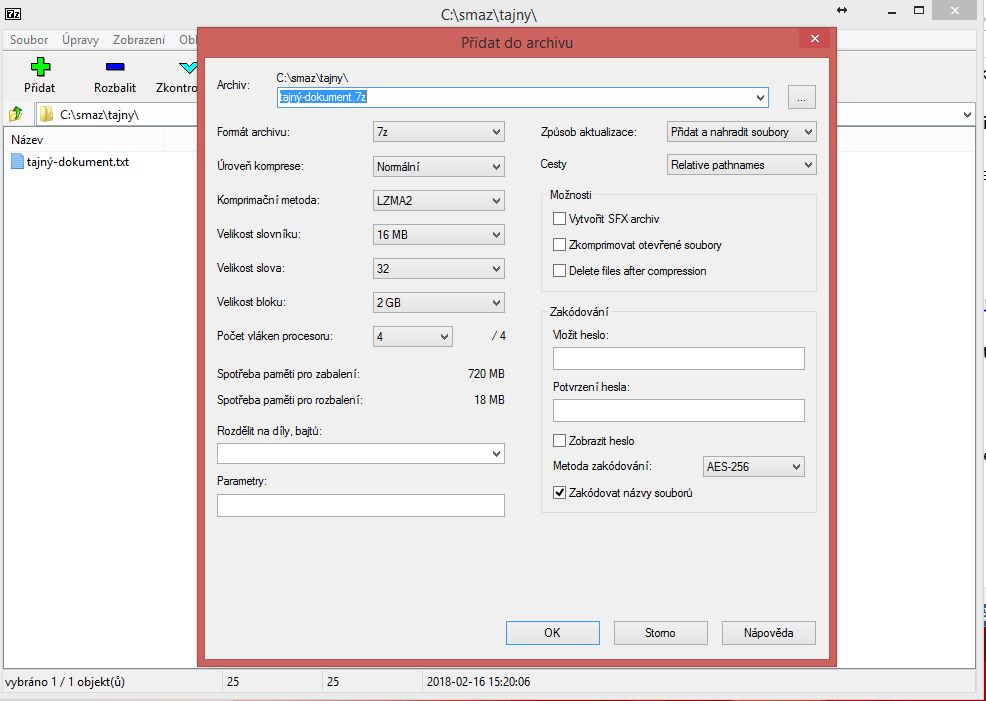The height and width of the screenshot is (701, 986).
Task: Click the folder icon in address bar
Action: pos(46,114)
